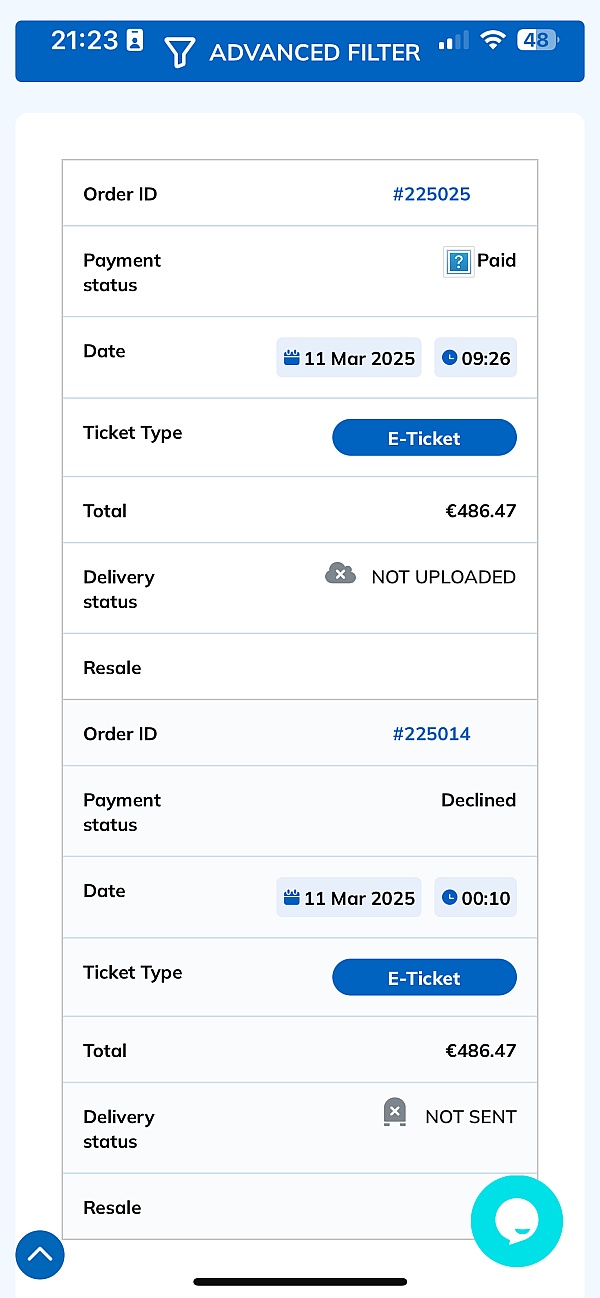The image size is (600, 1298).
Task: Select the NOT UPLOADED delivery status text
Action: (x=443, y=577)
